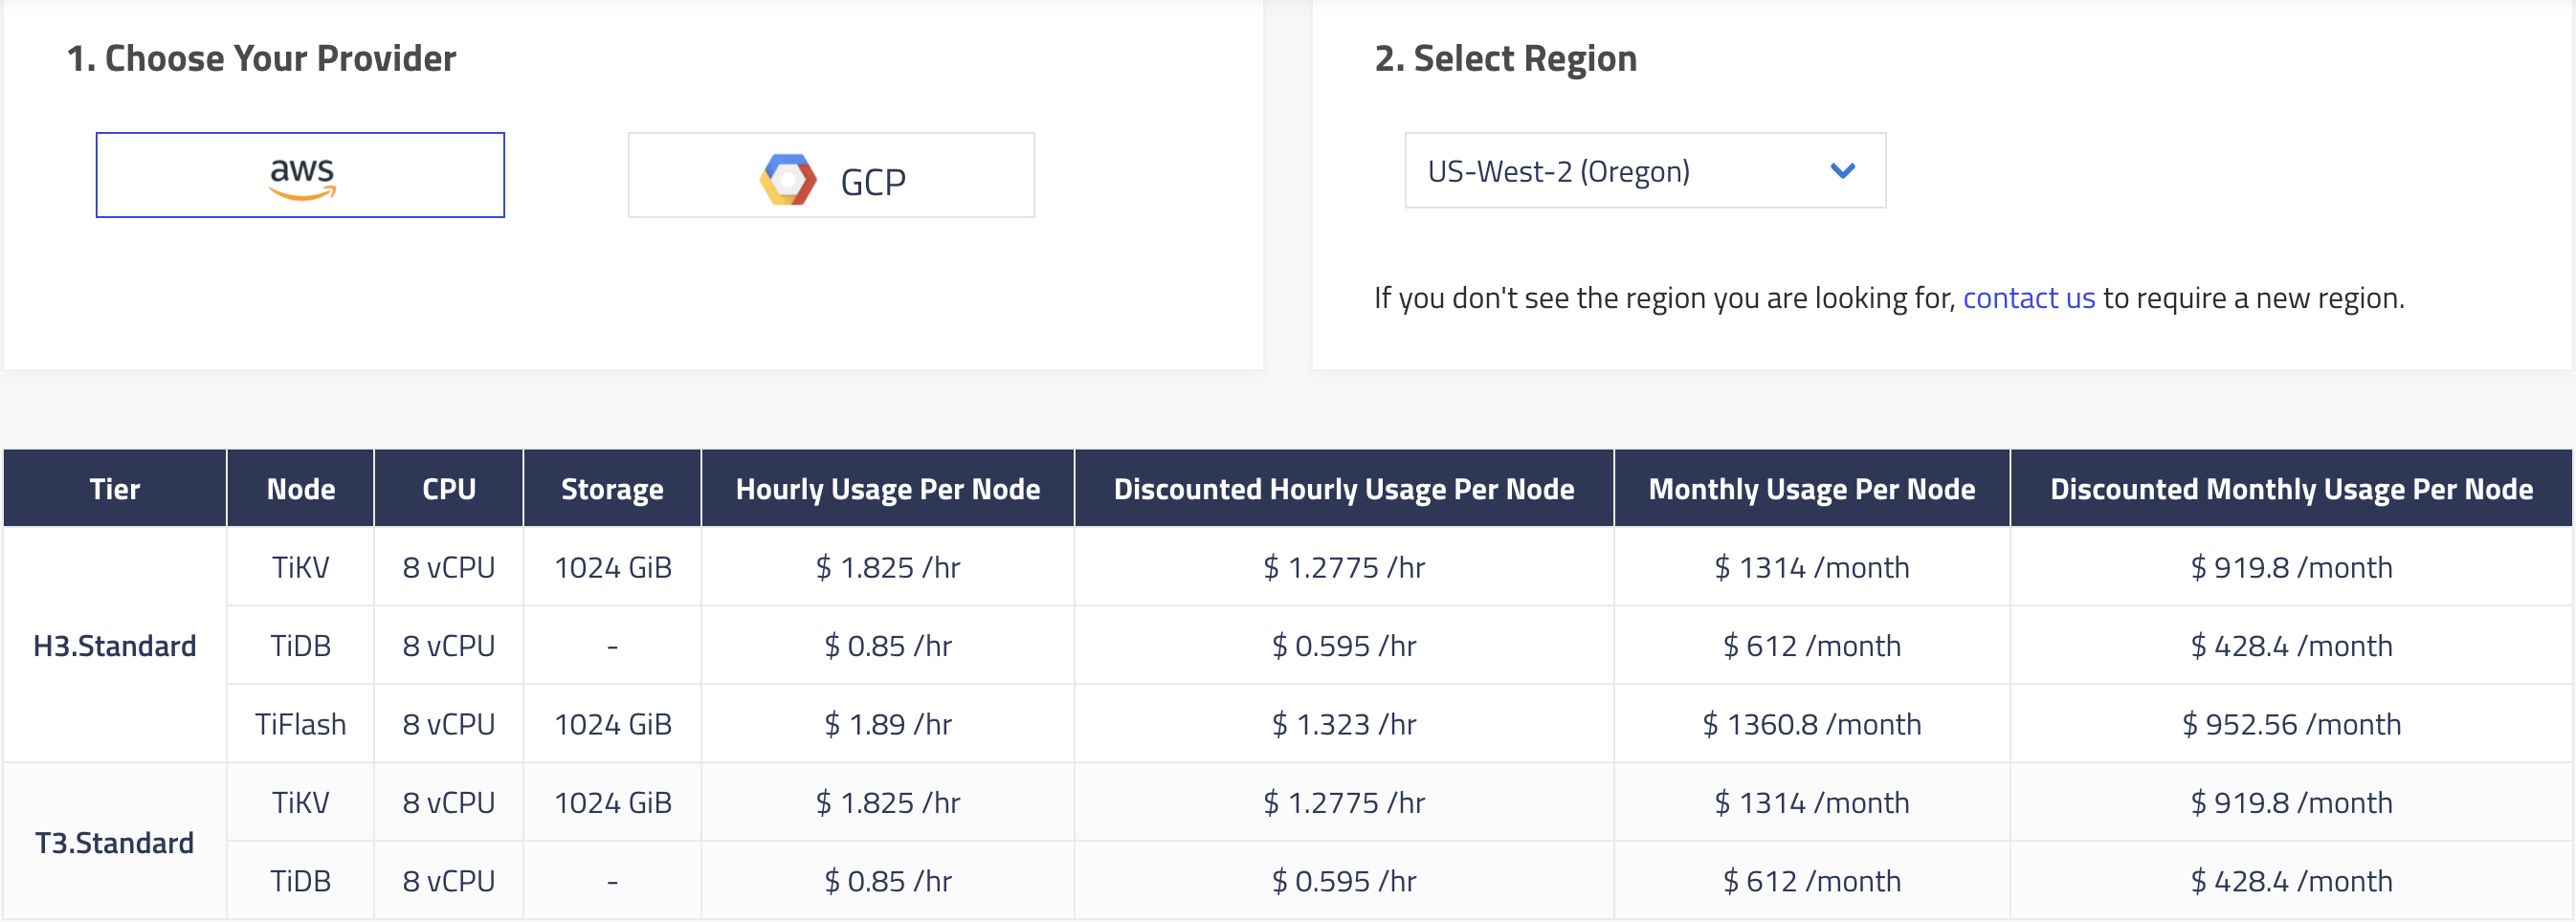The width and height of the screenshot is (2576, 922).
Task: Click the Discounted Hourly Usage Per Node header
Action: pyautogui.click(x=1344, y=489)
